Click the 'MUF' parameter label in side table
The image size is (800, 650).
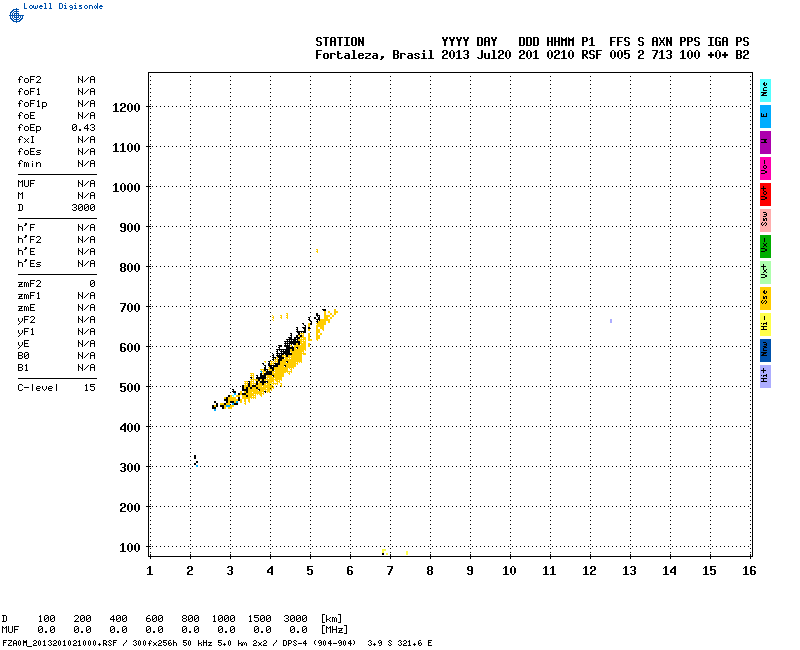coord(26,184)
